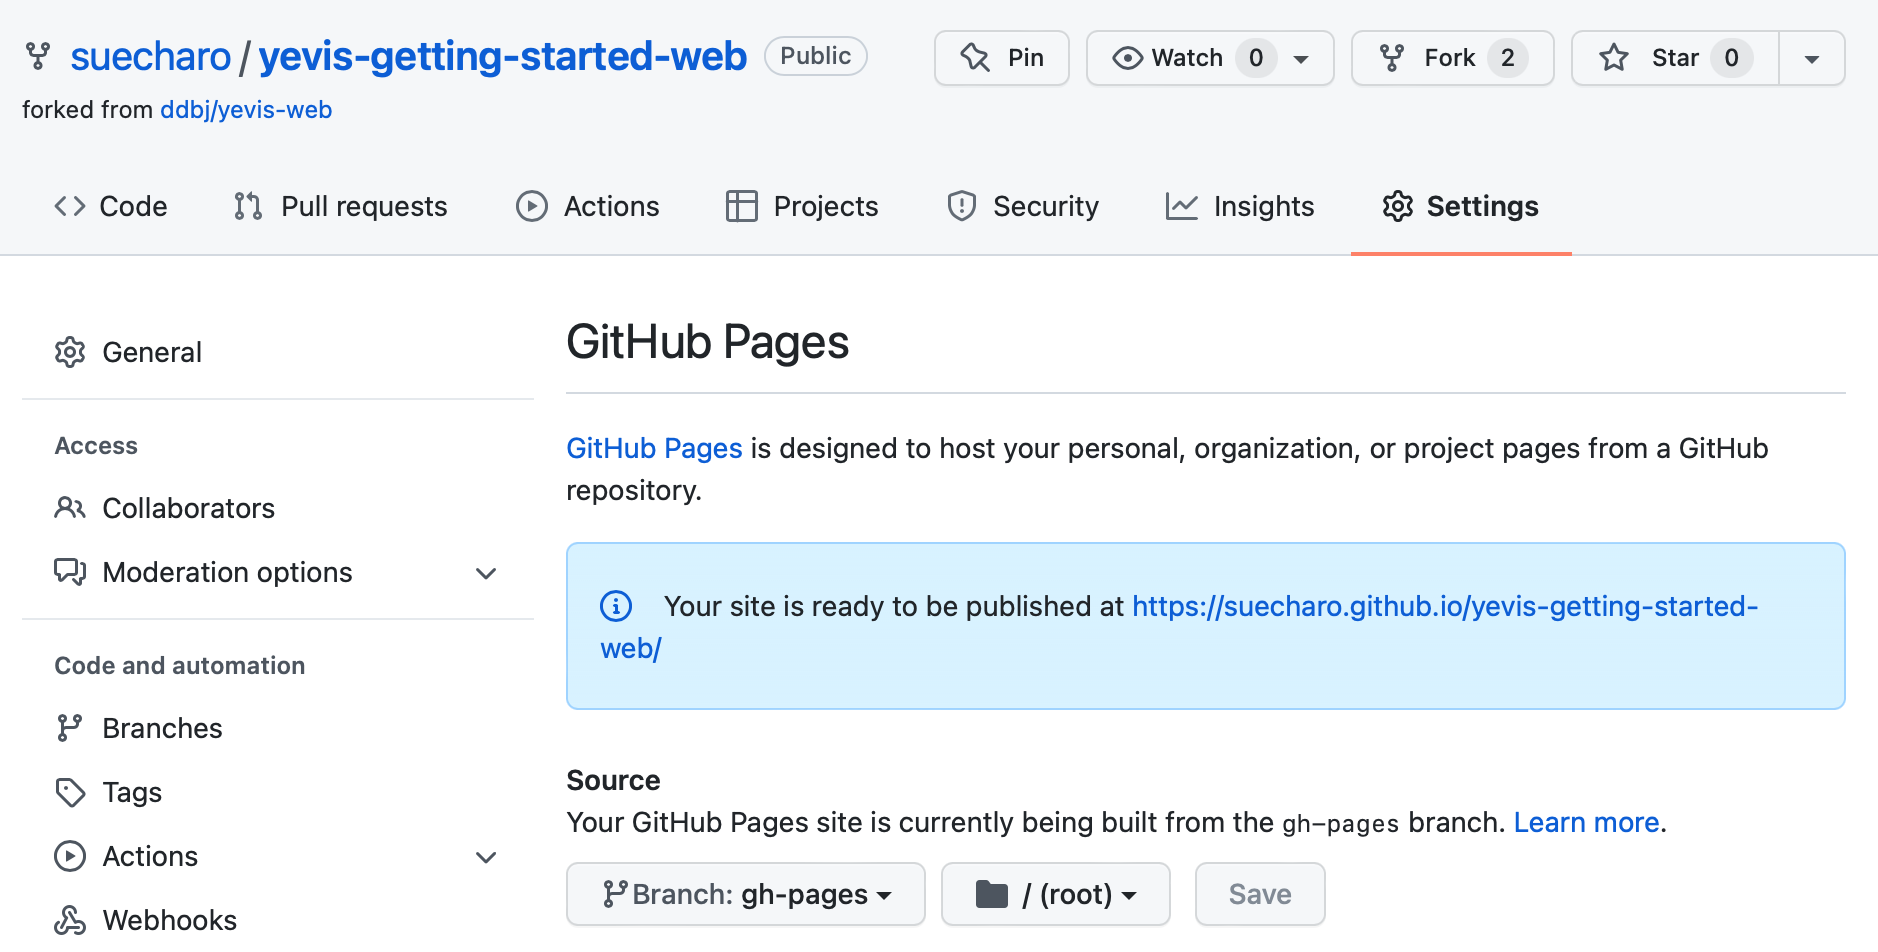
Task: Click the Watch count badge showing 0
Action: point(1256,58)
